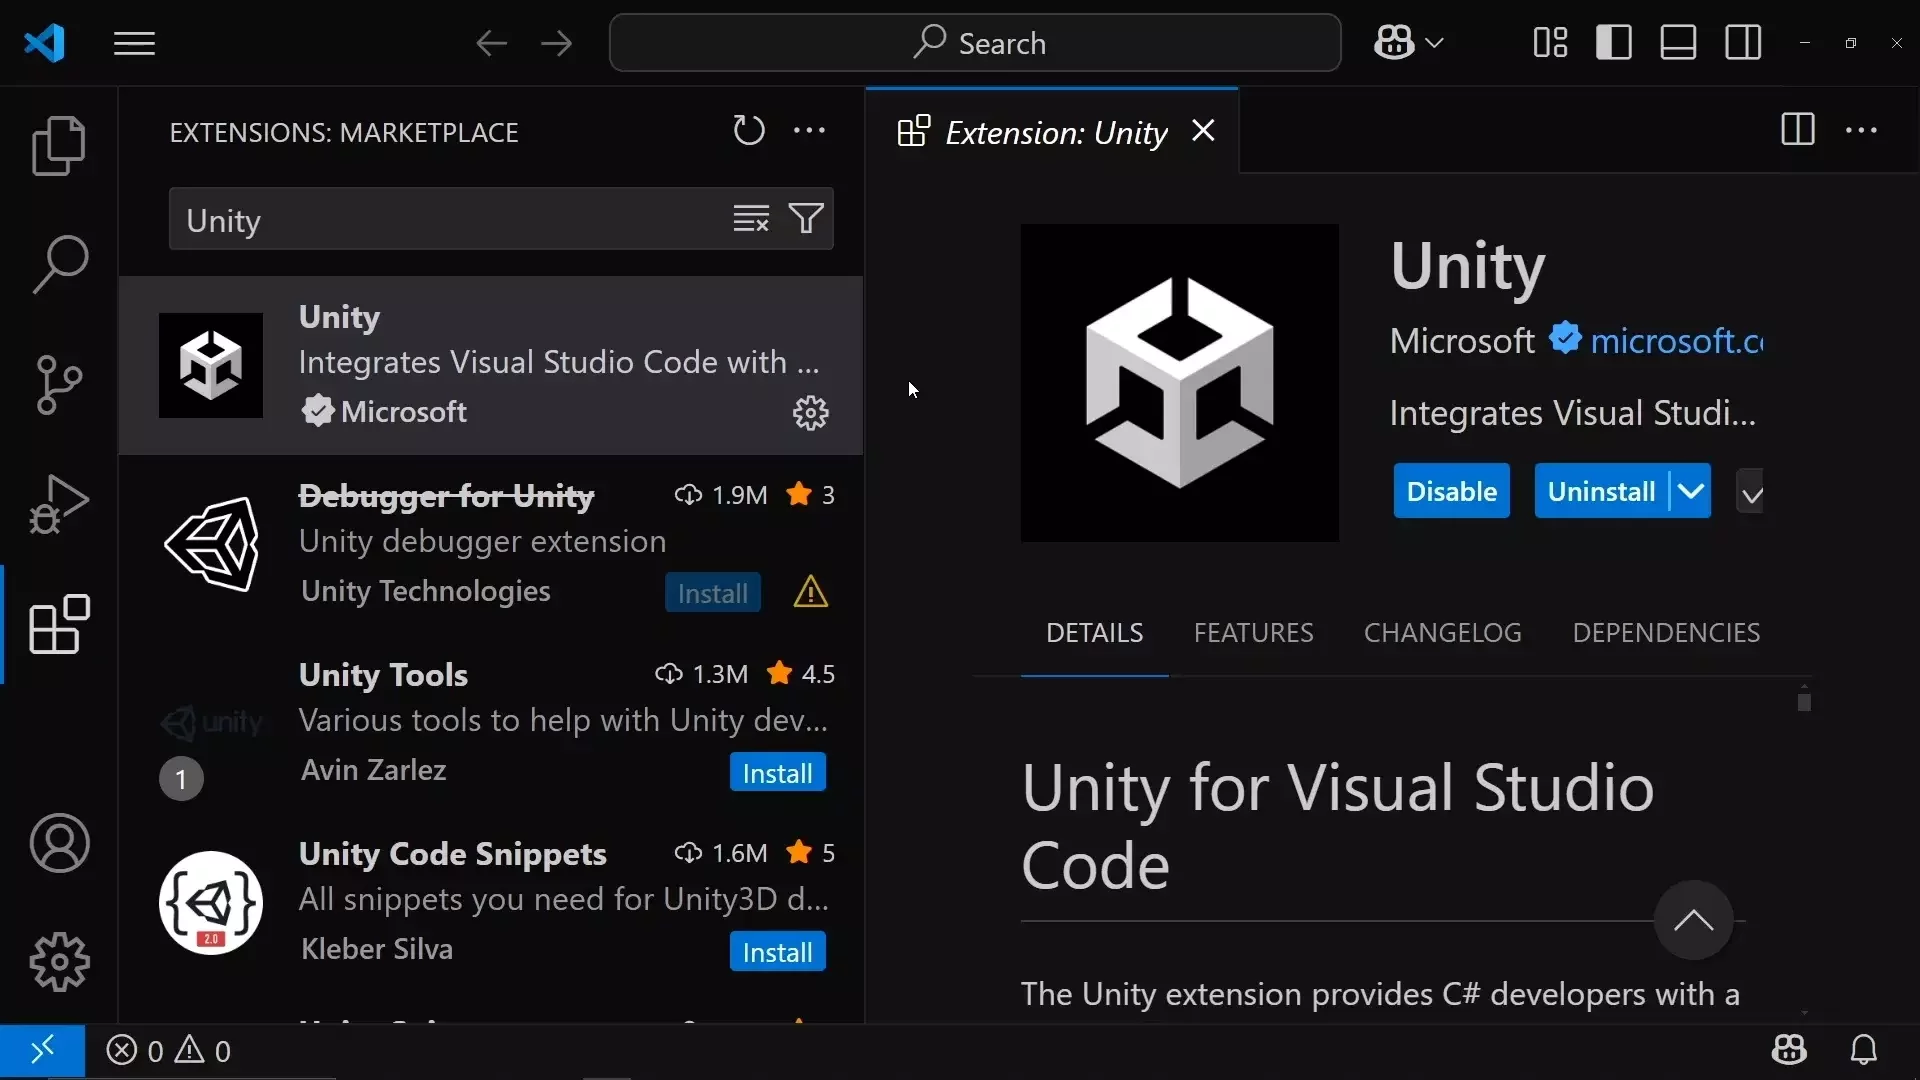
Task: Open the filter extensions menu
Action: 806,218
